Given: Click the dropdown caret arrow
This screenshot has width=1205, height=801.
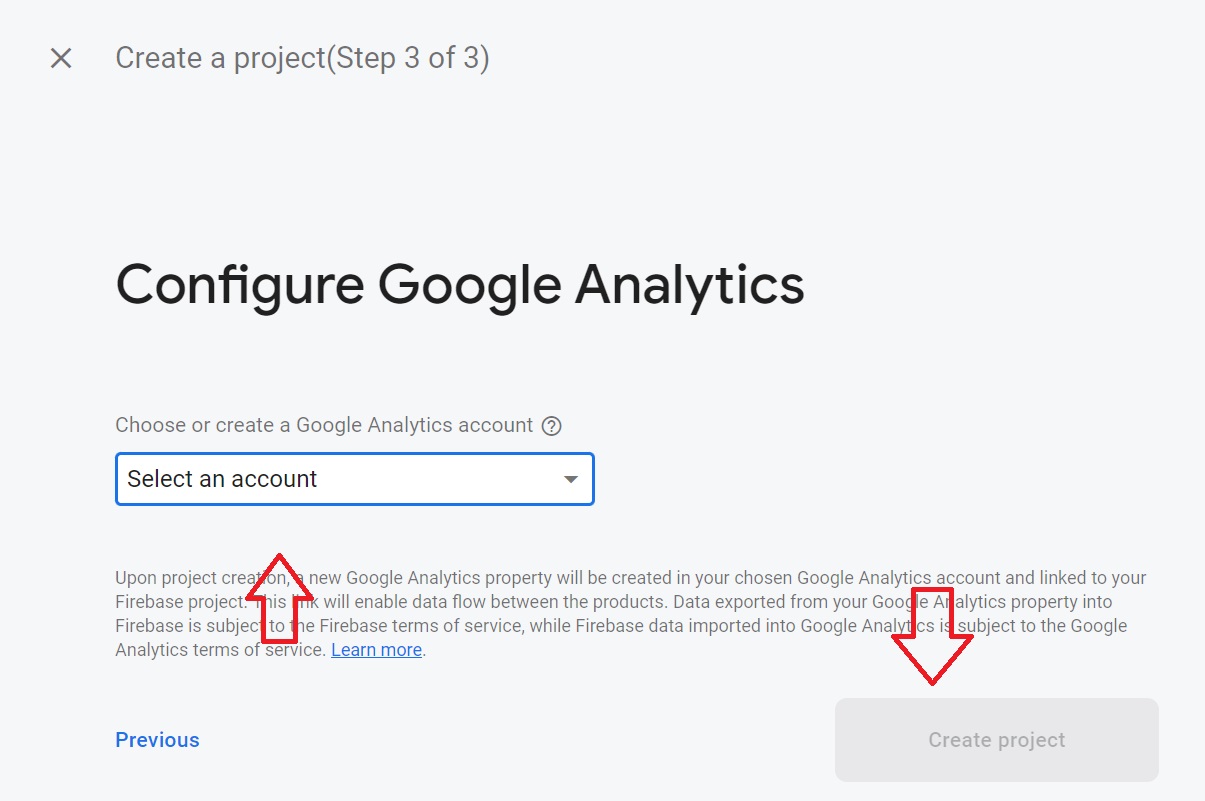Looking at the screenshot, I should [571, 480].
